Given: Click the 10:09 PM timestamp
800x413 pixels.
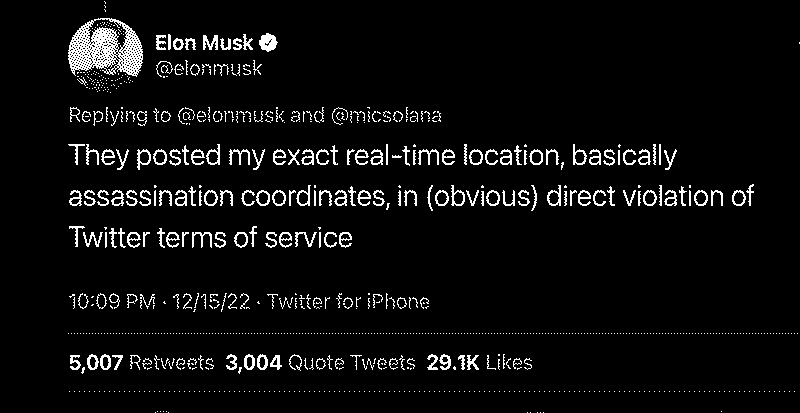Looking at the screenshot, I should pos(112,302).
